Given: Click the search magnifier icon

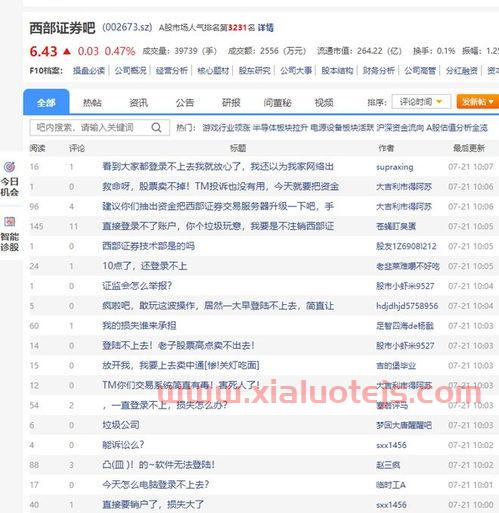Looking at the screenshot, I should coord(156,127).
